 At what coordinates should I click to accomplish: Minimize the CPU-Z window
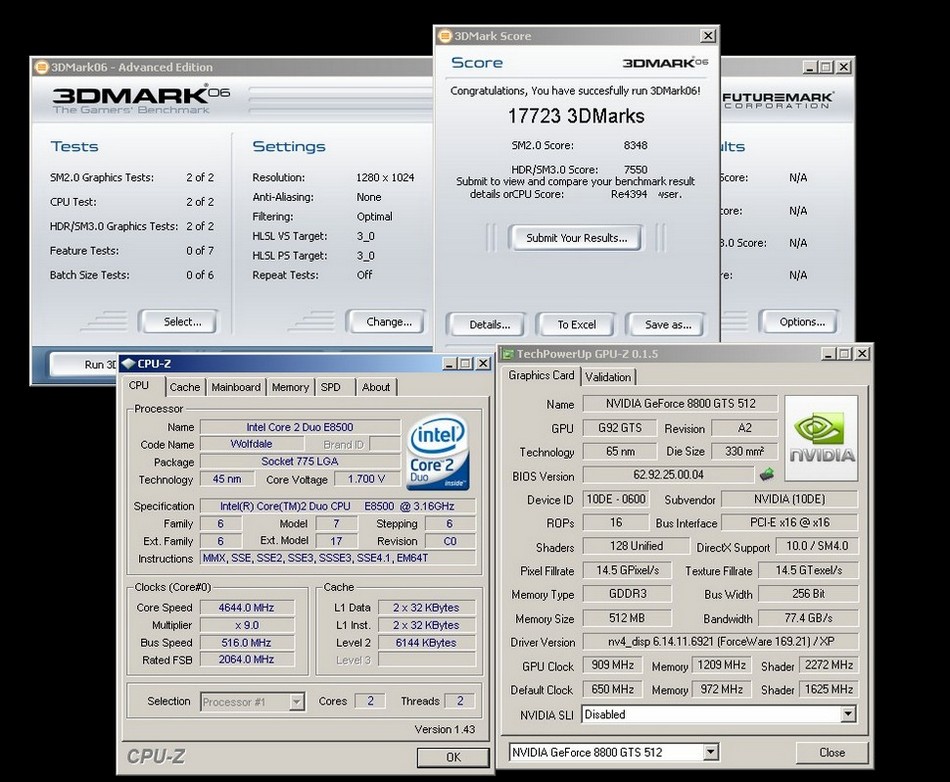coord(449,363)
